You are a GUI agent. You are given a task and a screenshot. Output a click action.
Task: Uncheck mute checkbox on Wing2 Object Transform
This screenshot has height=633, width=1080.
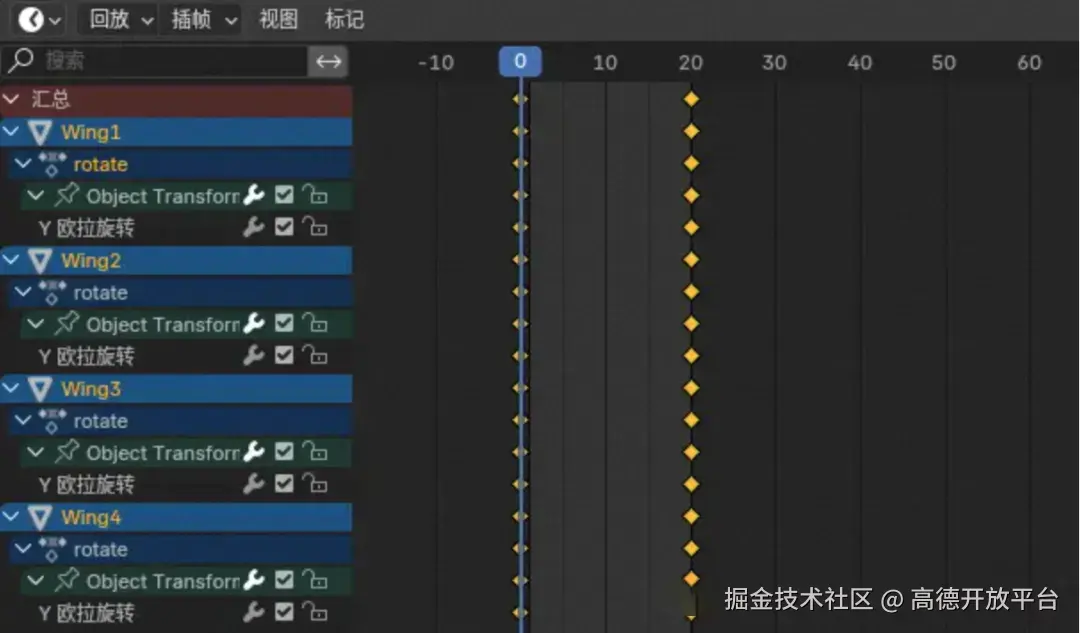pyautogui.click(x=284, y=323)
